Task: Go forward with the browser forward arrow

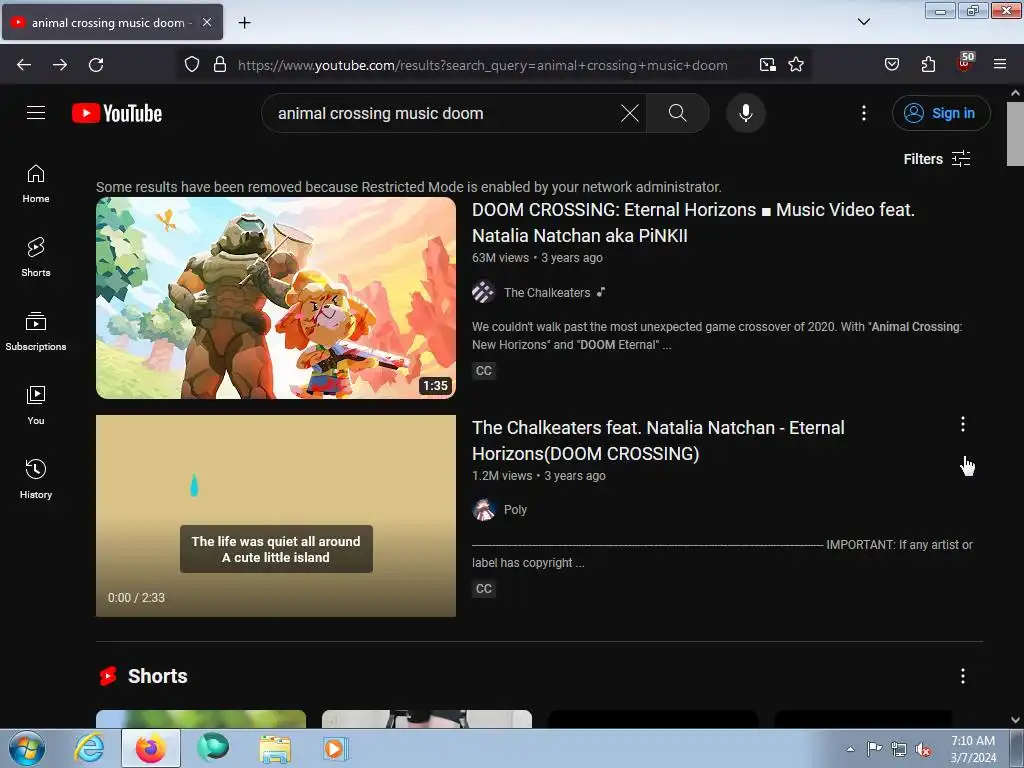Action: pos(60,65)
